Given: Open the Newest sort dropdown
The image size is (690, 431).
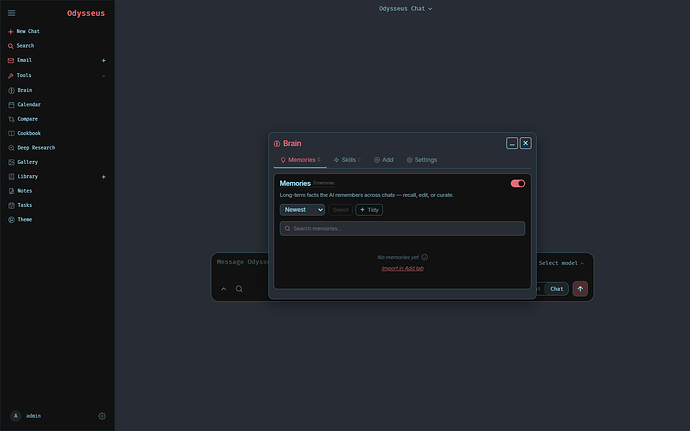Looking at the screenshot, I should [x=302, y=210].
